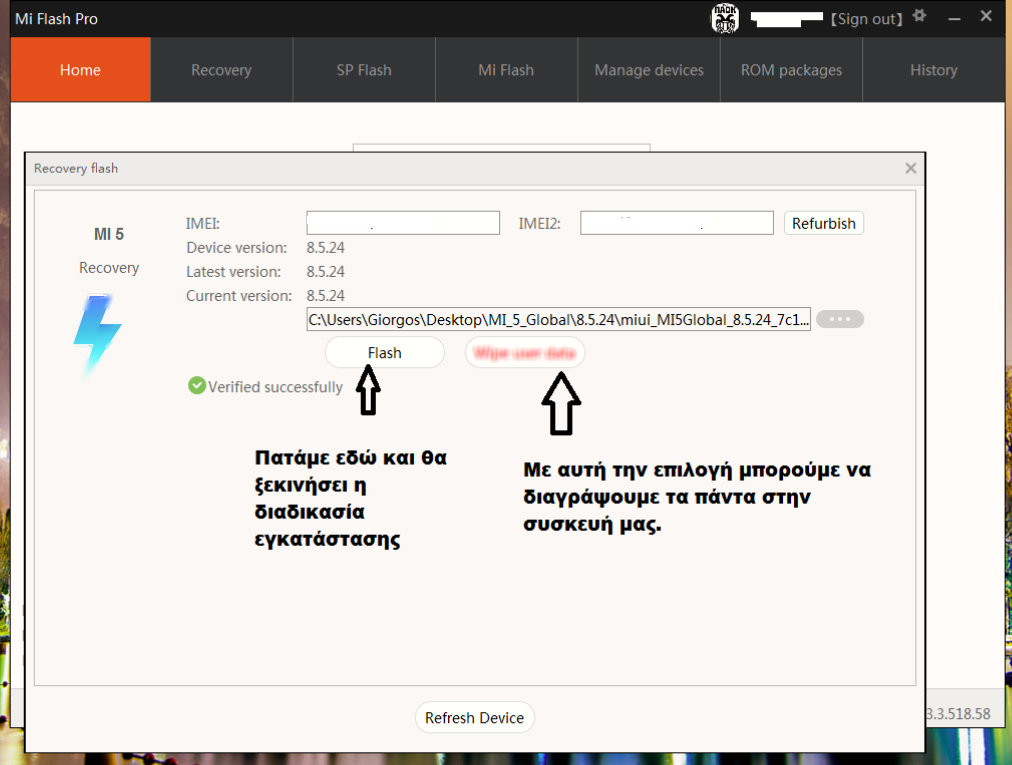The width and height of the screenshot is (1012, 765).
Task: Click the IMEI input field
Action: [403, 223]
